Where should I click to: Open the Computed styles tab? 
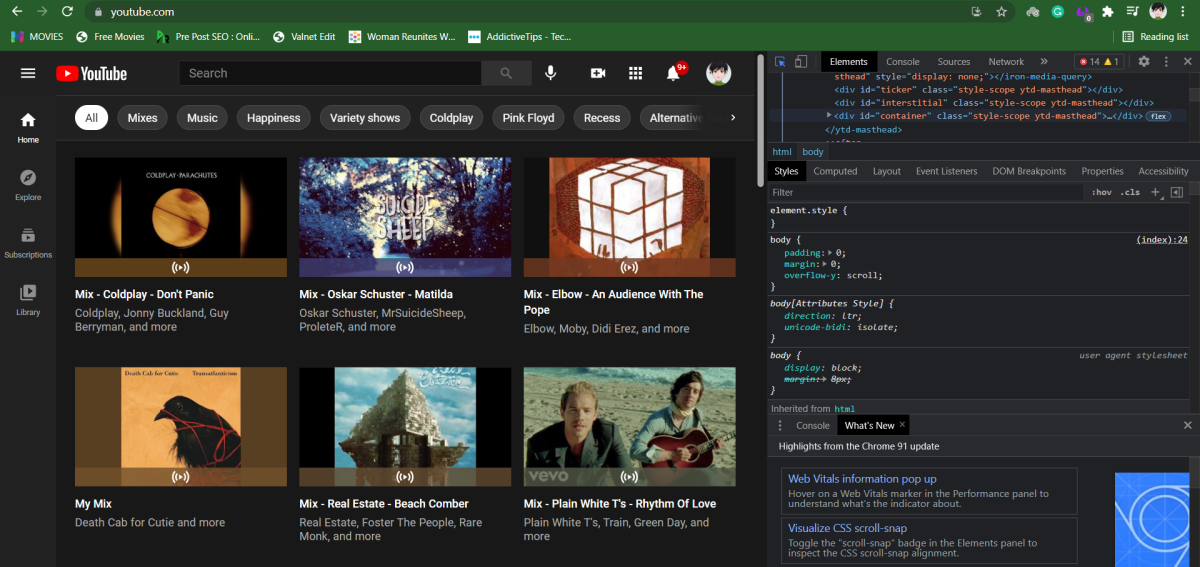tap(835, 171)
